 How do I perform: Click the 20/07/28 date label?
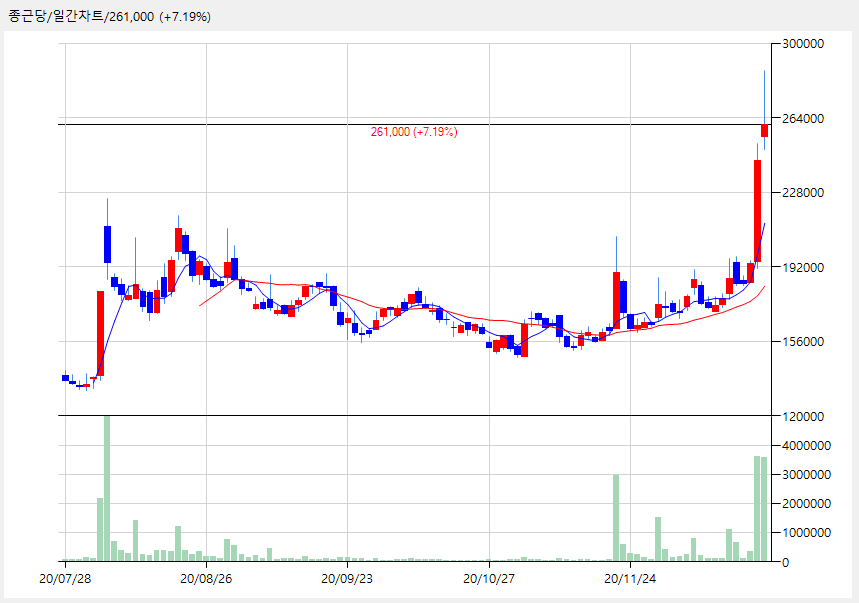click(x=65, y=579)
